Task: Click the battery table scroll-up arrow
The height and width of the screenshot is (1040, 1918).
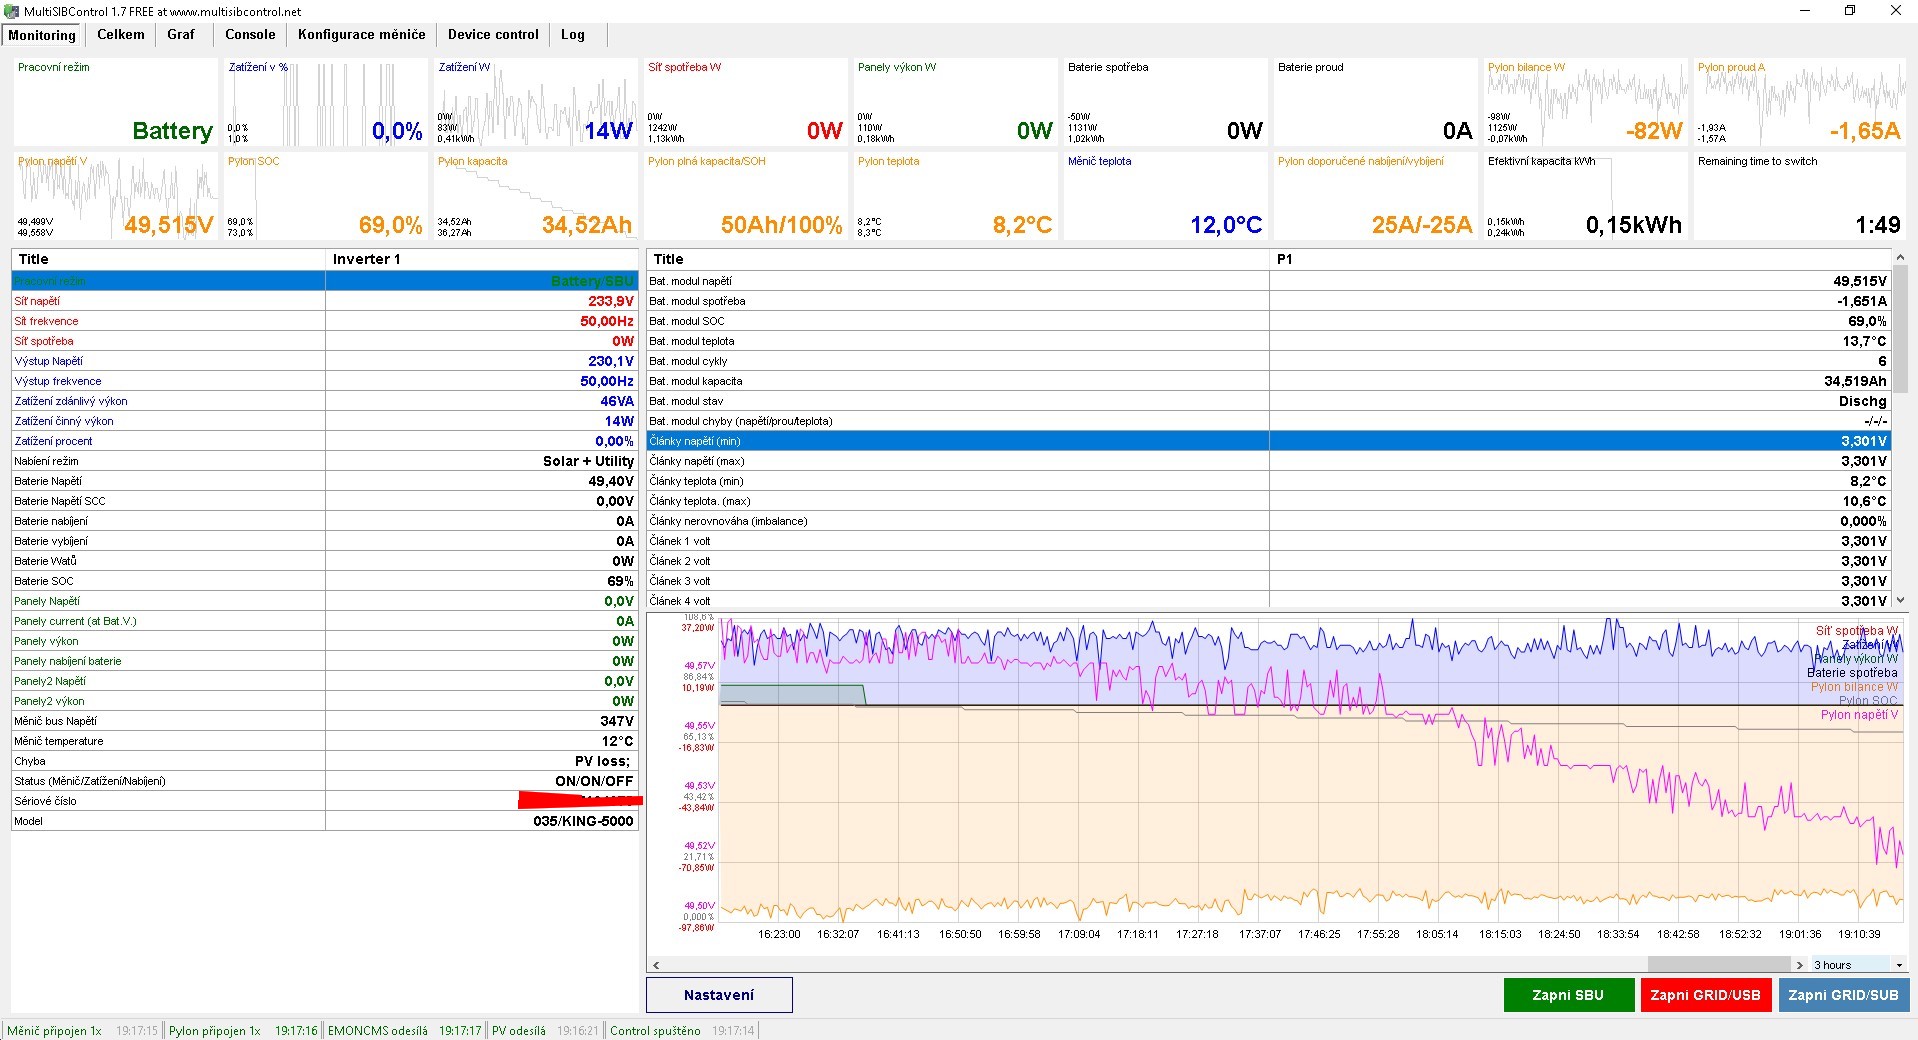Action: [1900, 258]
